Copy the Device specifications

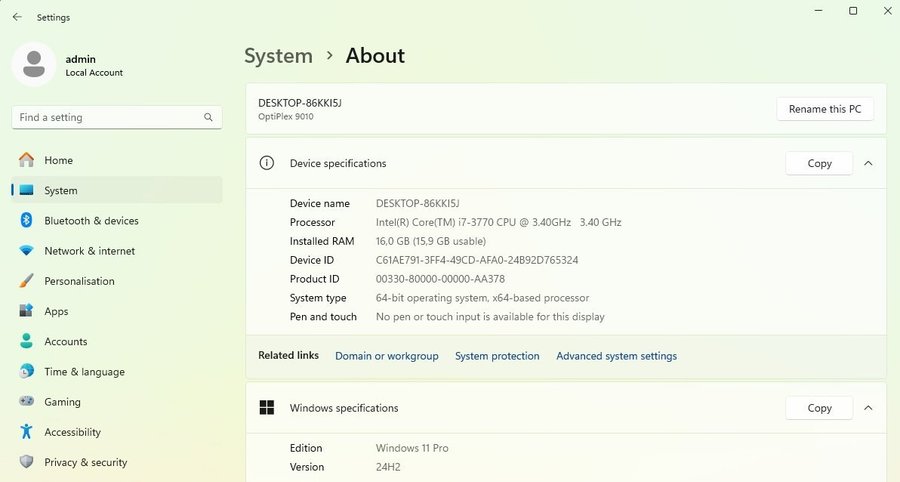point(819,163)
